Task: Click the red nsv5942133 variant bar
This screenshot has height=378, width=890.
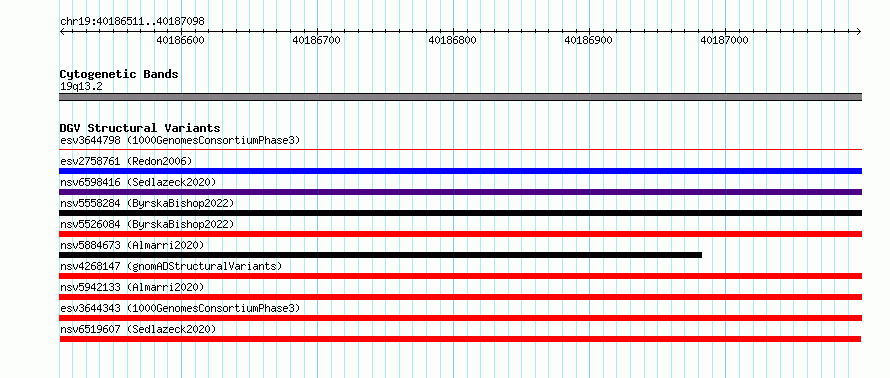Action: [460, 297]
